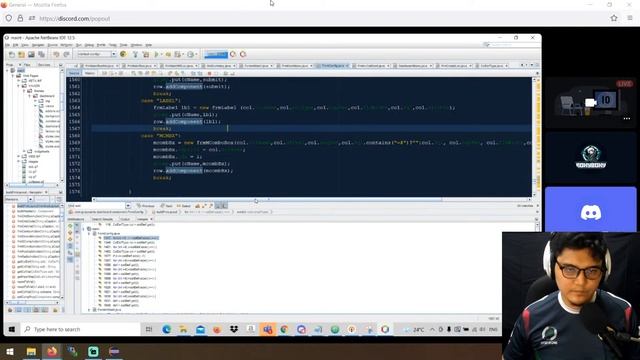Click the Debug Project icon
The width and height of the screenshot is (640, 360).
click(x=168, y=54)
